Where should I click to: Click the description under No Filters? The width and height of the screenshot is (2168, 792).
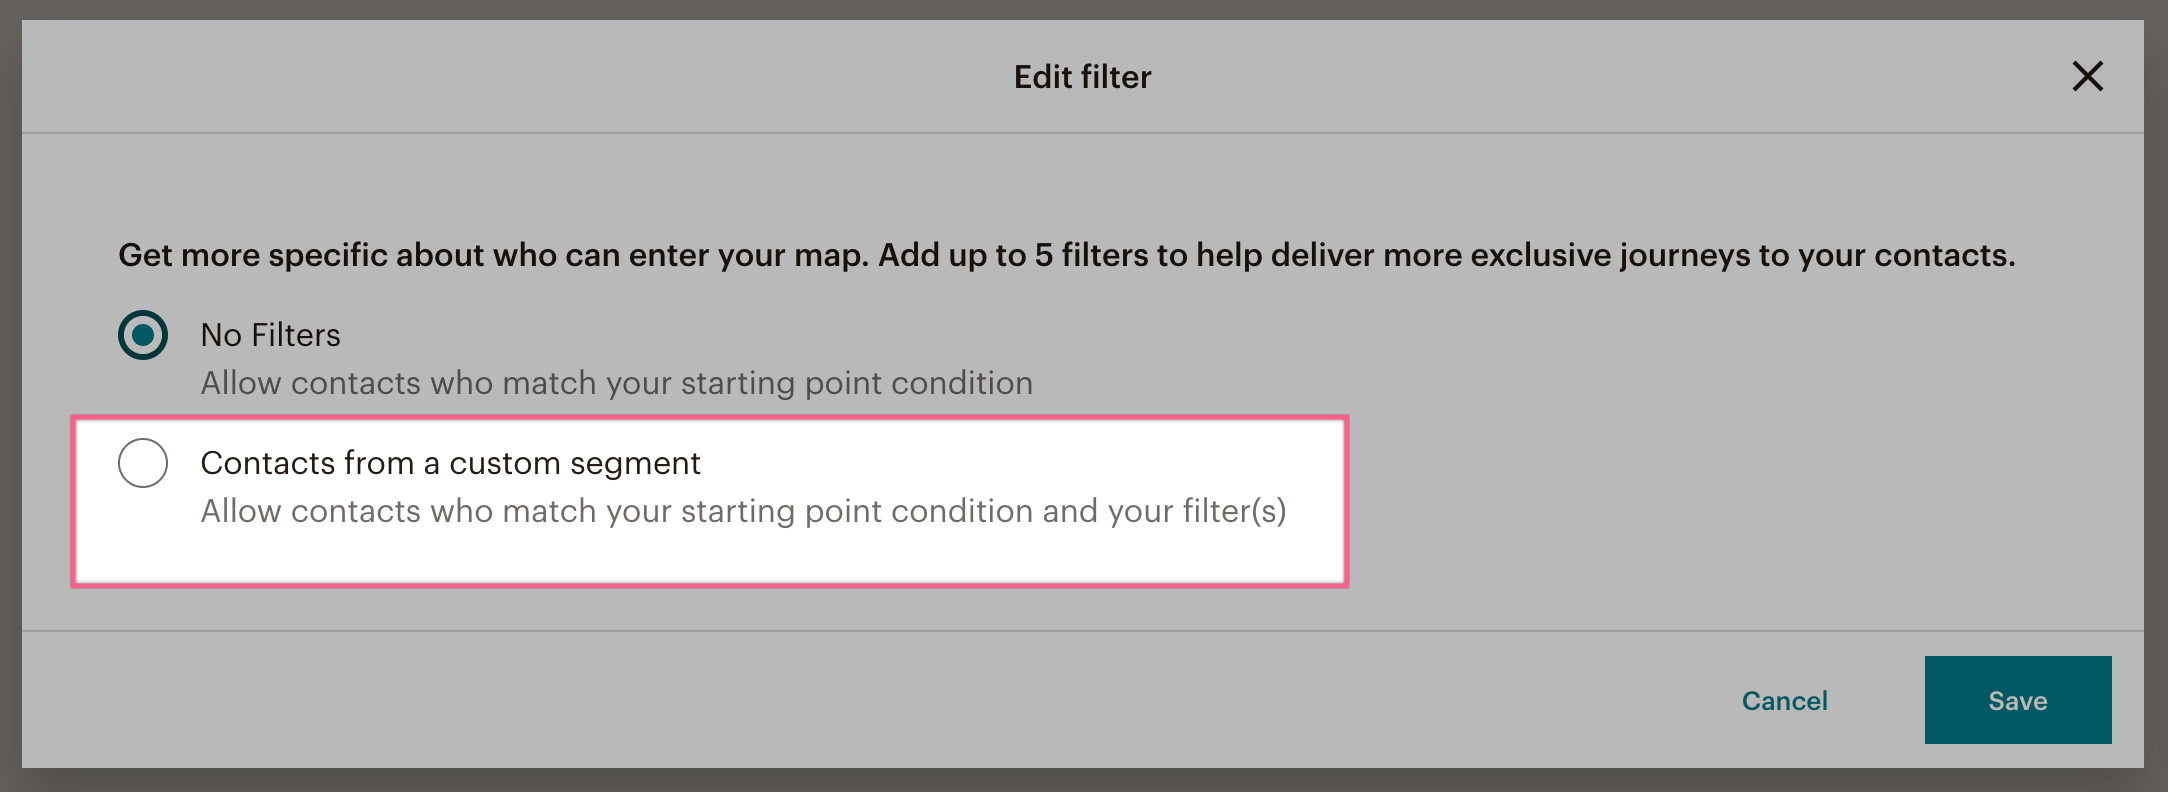[x=616, y=383]
